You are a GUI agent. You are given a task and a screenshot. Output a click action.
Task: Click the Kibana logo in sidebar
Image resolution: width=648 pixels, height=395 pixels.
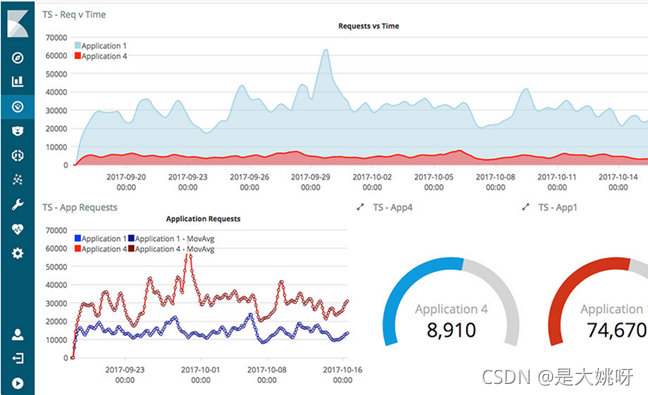18,24
